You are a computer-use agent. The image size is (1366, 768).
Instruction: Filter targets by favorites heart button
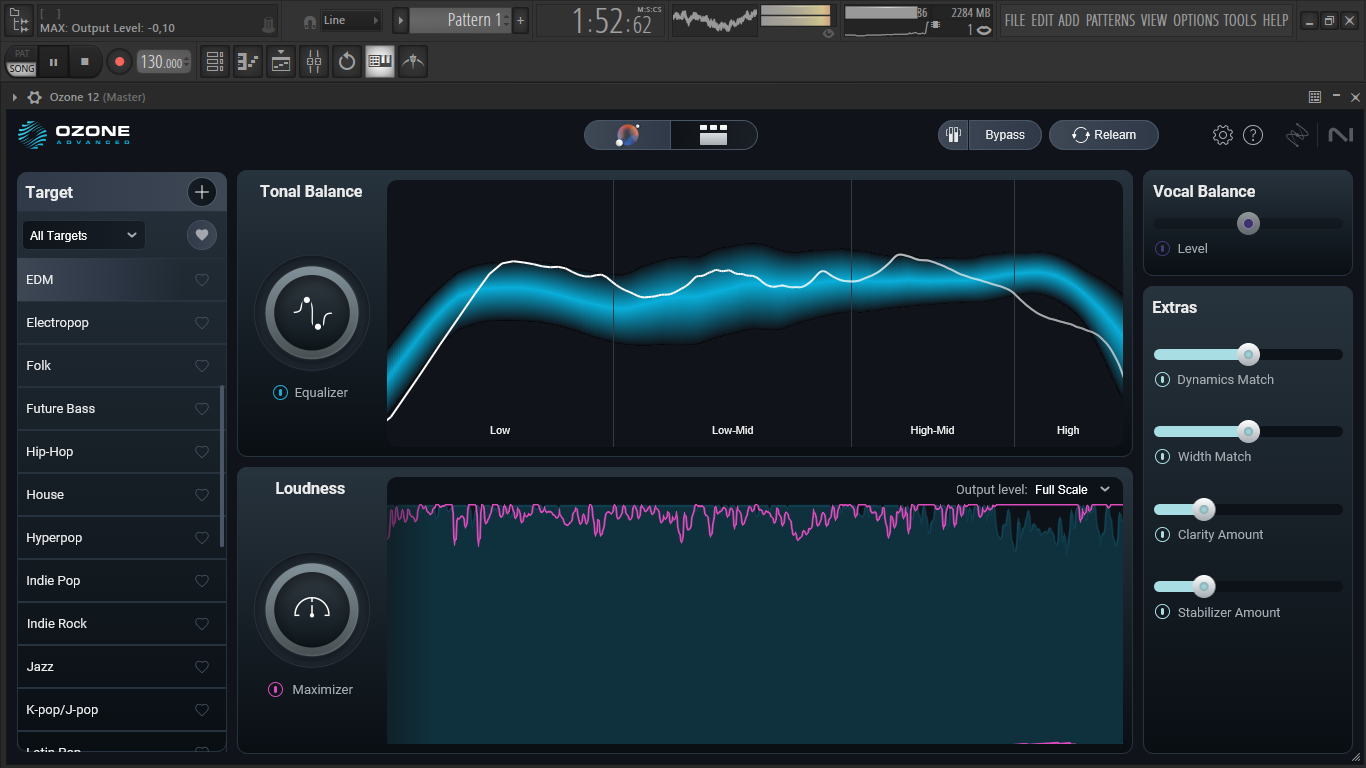tap(201, 235)
